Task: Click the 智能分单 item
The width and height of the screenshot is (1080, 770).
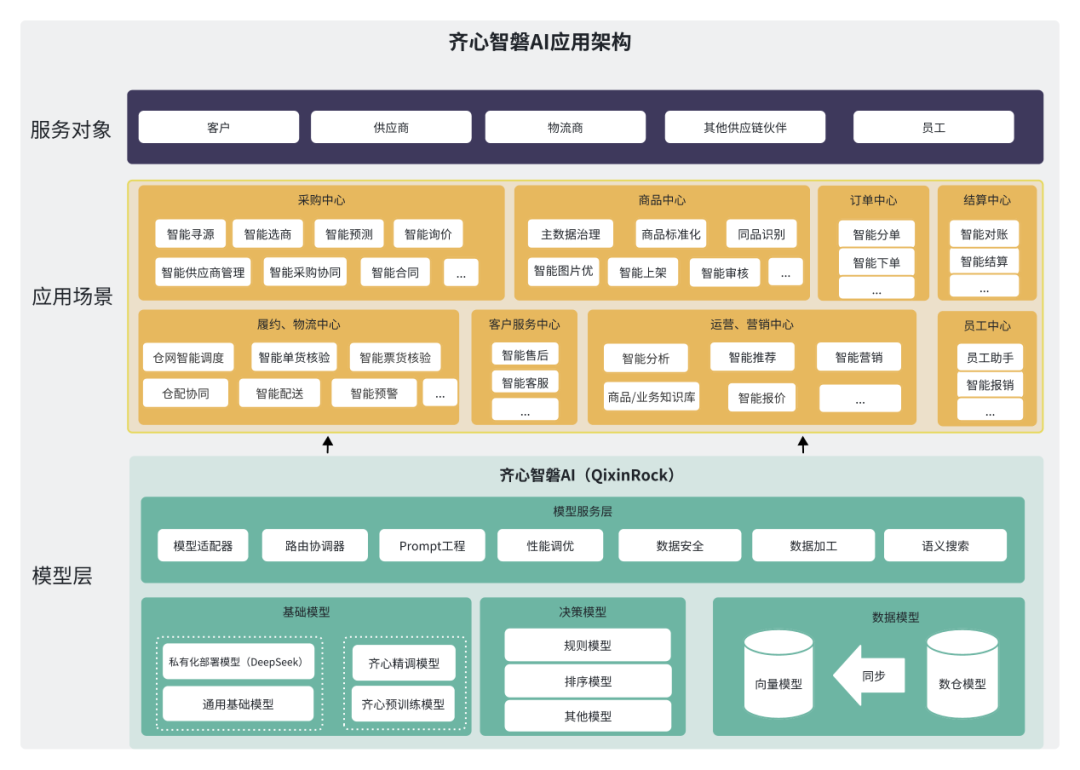Action: (876, 234)
